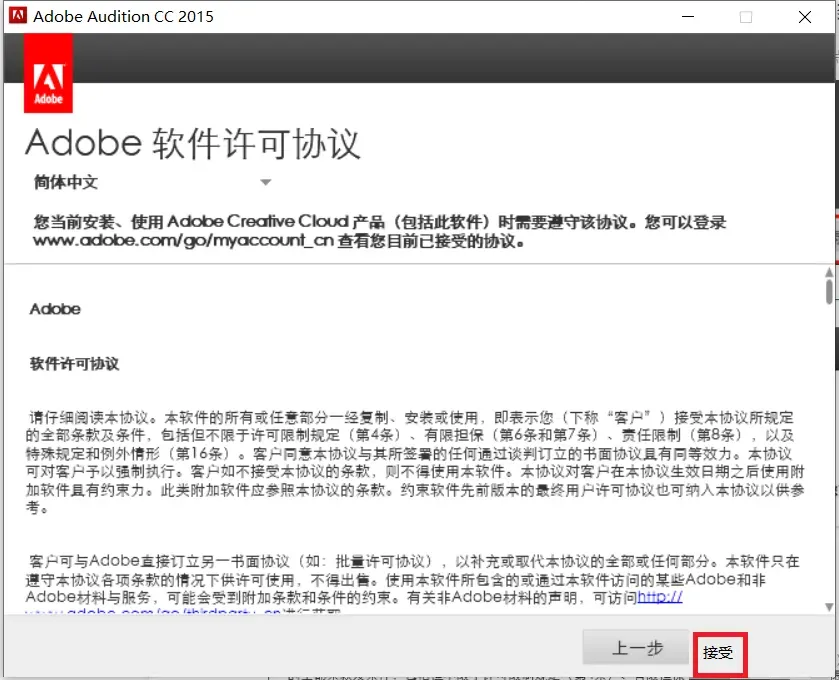Click the Adobe Audition title bar icon
This screenshot has height=680, width=839.
point(18,16)
